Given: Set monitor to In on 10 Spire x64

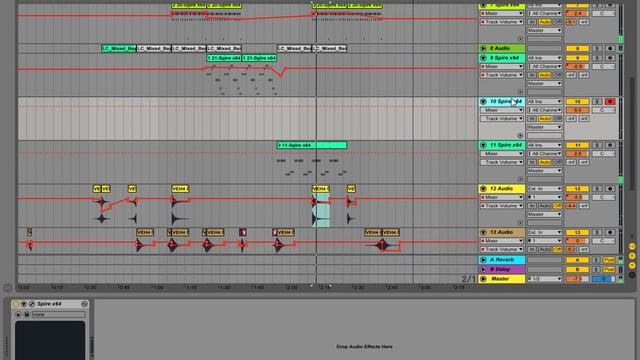Looking at the screenshot, I should coord(531,118).
